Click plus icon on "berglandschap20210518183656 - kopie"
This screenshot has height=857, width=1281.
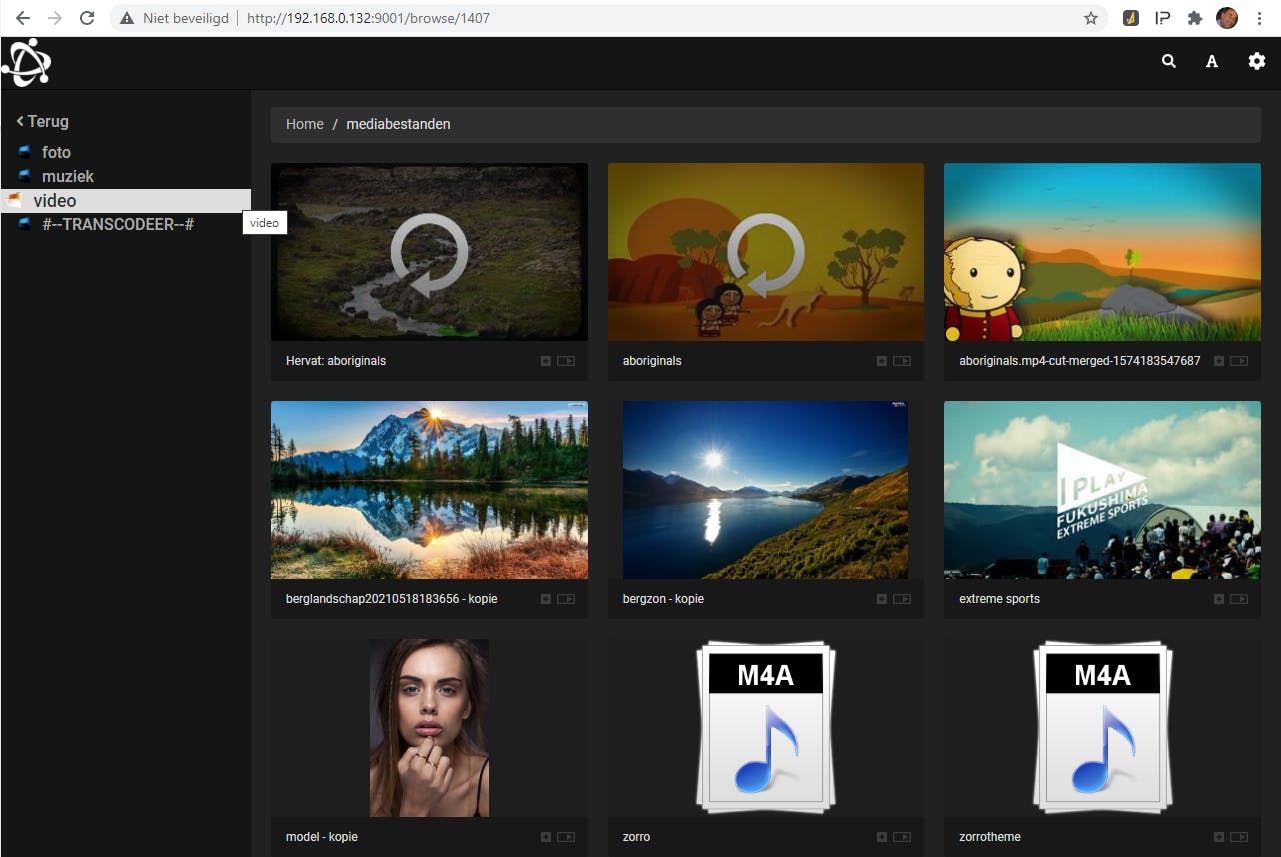tap(546, 599)
